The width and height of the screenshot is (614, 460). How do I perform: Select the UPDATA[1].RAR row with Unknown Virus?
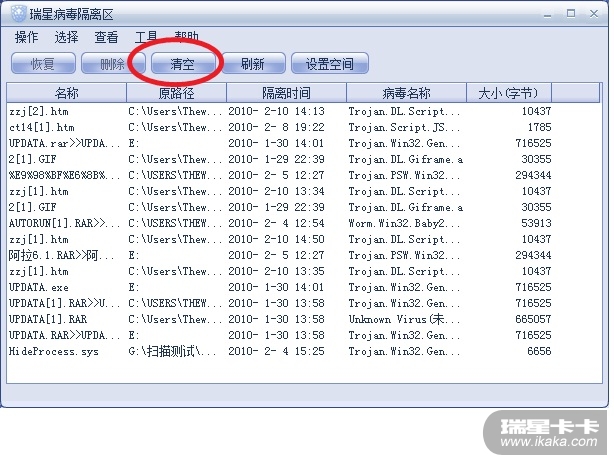(280, 319)
